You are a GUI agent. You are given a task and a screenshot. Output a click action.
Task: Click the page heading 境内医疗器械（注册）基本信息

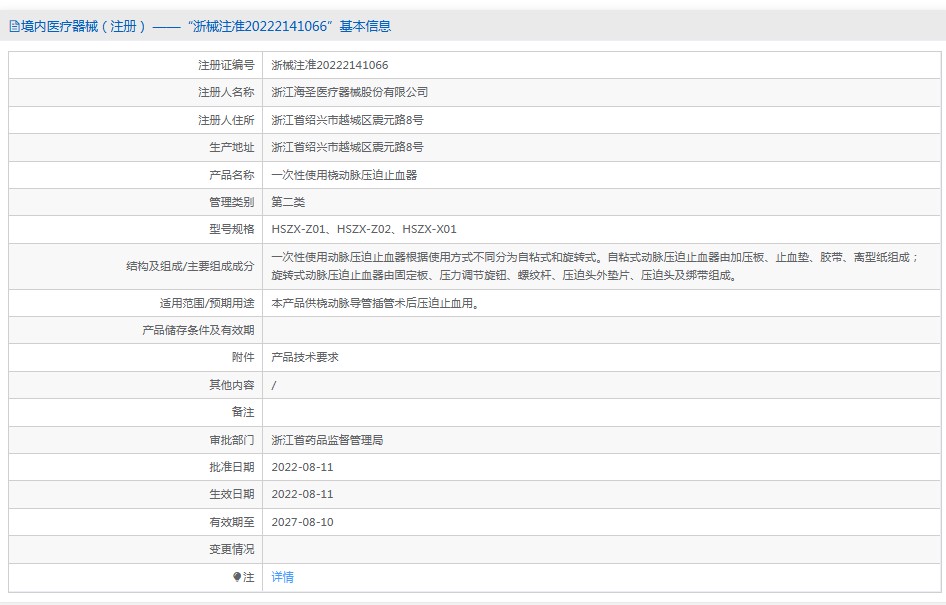pyautogui.click(x=206, y=27)
